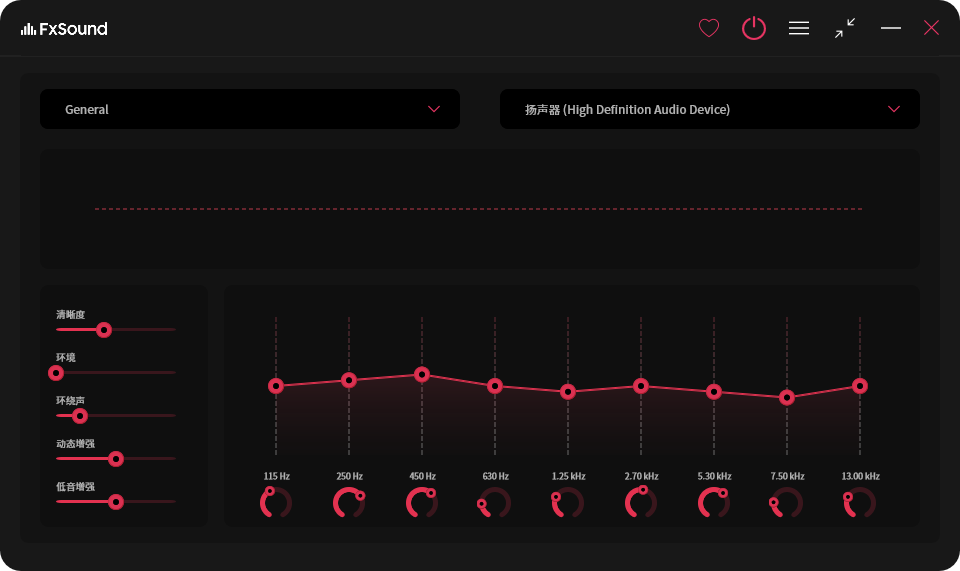
Task: Click the 动态增强 slider handle
Action: [116, 459]
